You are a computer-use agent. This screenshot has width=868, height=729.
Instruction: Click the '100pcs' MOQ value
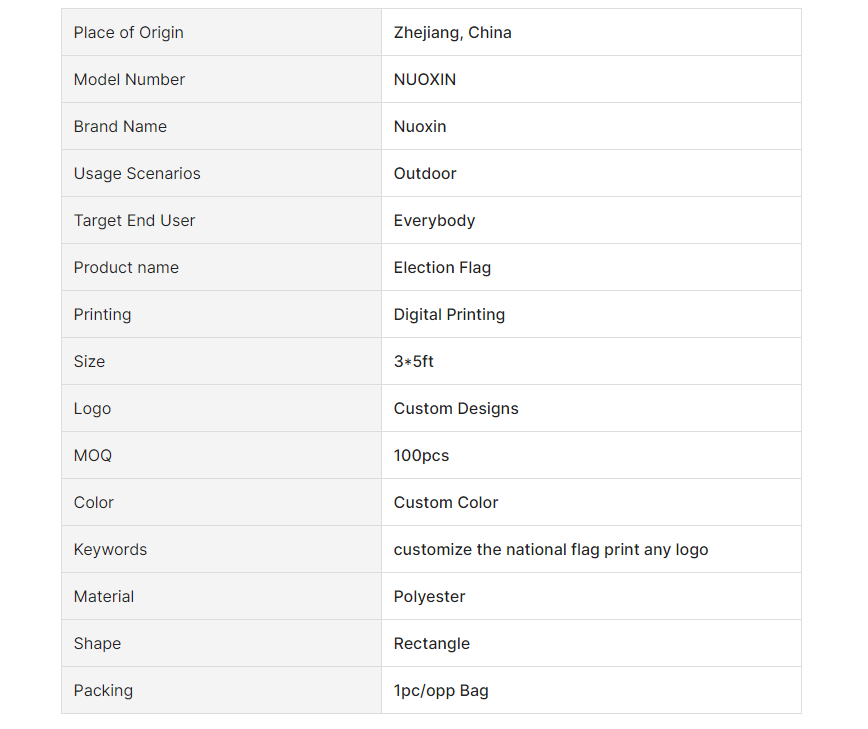pos(421,456)
